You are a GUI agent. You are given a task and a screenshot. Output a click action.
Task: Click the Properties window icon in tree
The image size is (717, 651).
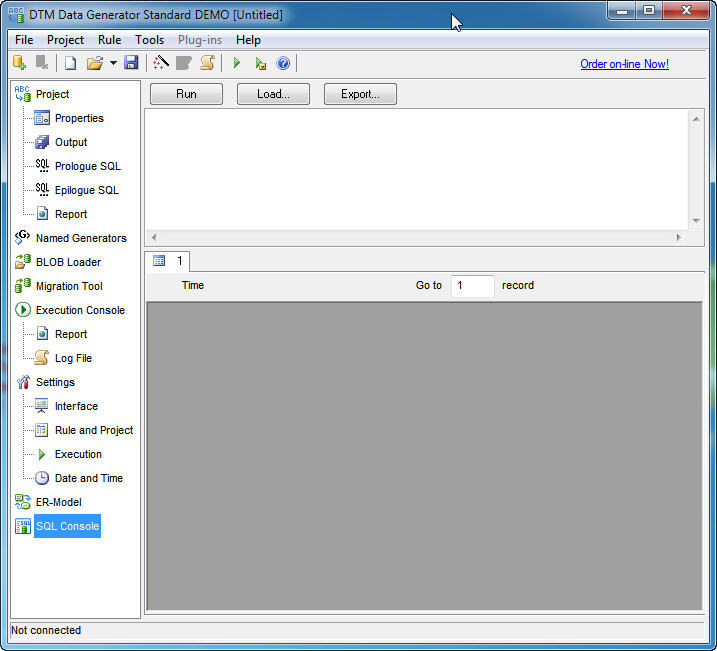(x=42, y=118)
